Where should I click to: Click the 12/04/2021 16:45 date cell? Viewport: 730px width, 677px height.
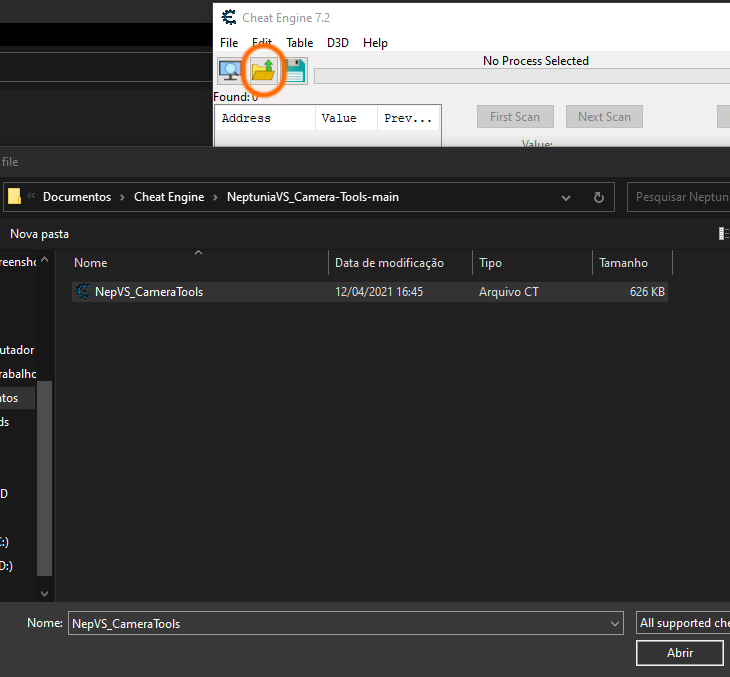[x=379, y=292]
